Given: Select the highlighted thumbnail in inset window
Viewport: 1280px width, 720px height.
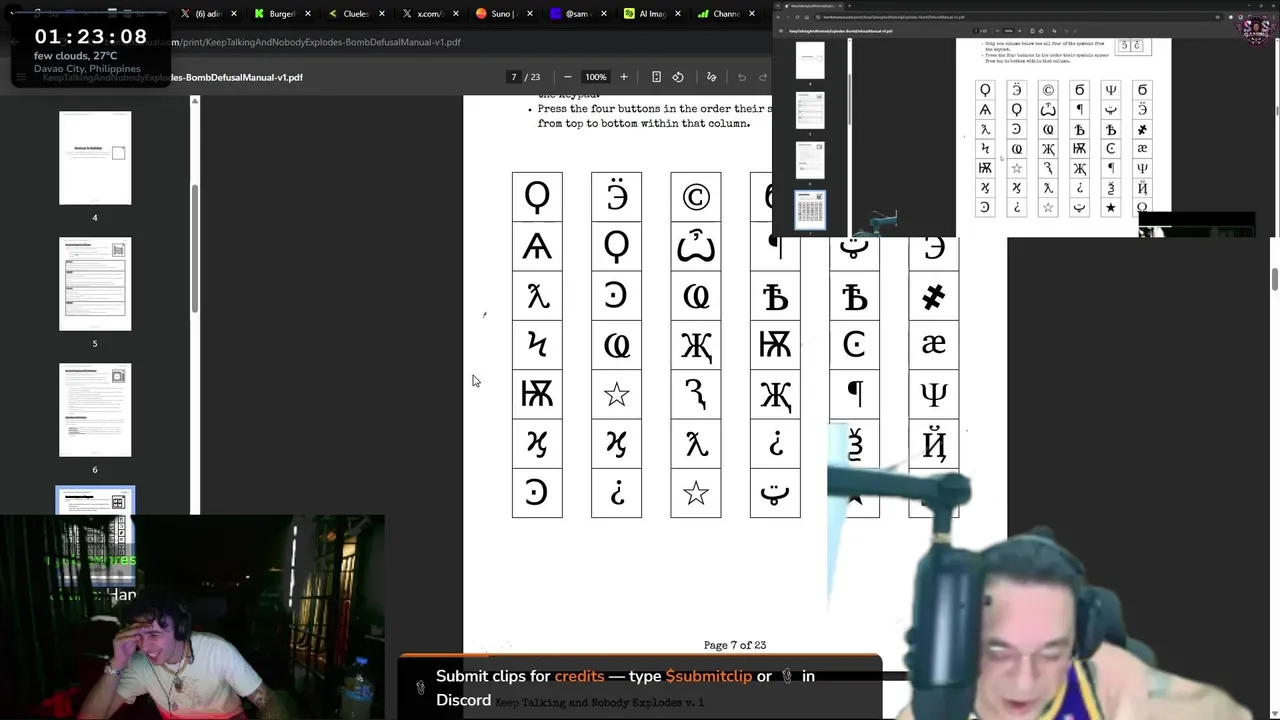Looking at the screenshot, I should (x=810, y=210).
